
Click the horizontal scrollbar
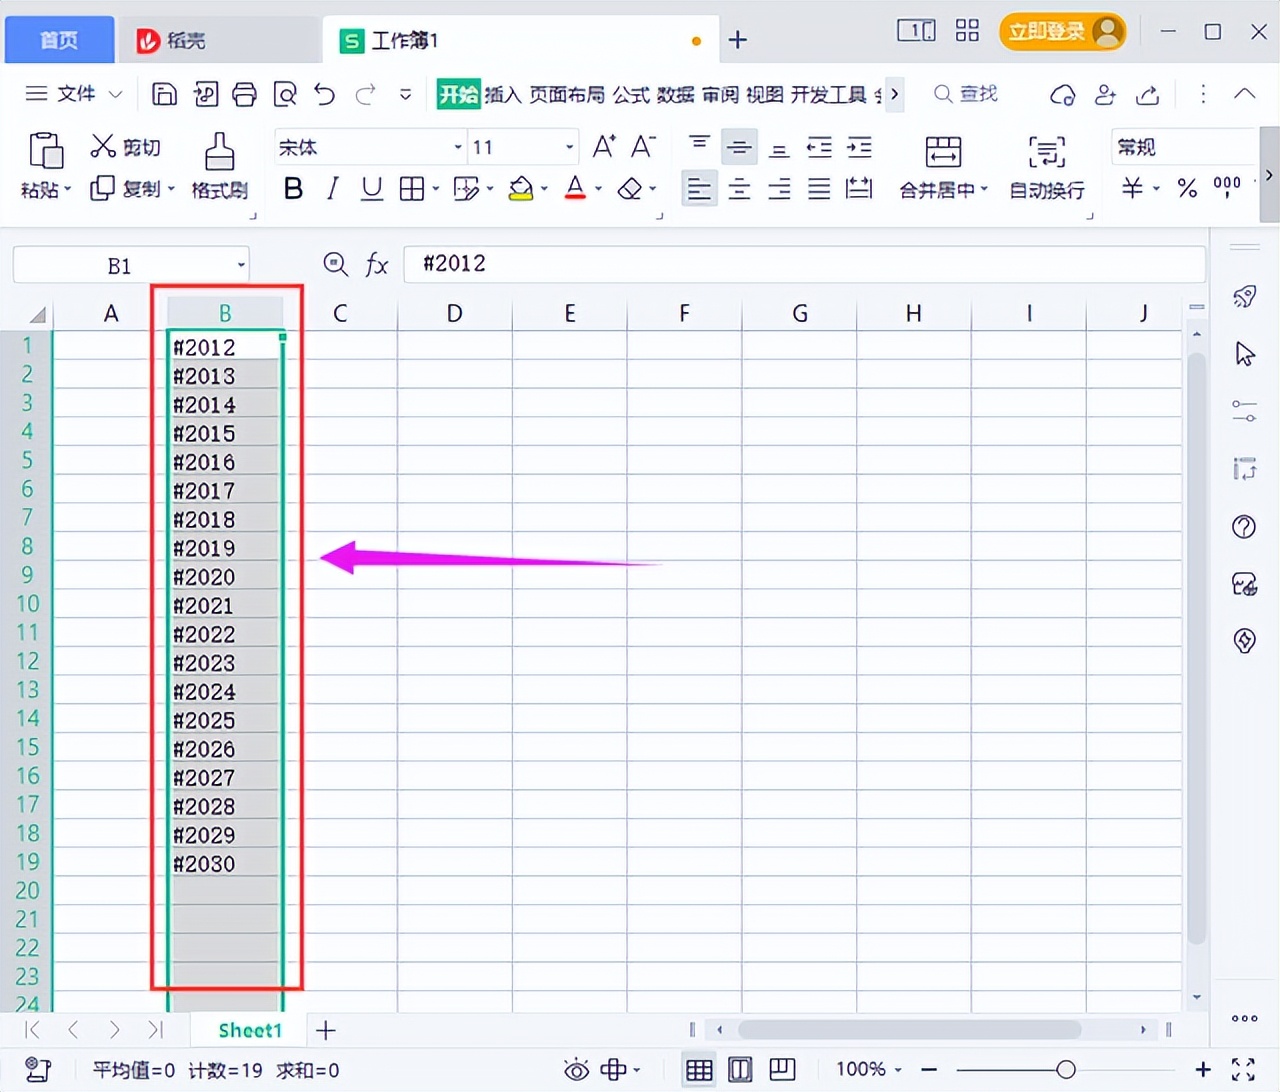click(x=909, y=1029)
